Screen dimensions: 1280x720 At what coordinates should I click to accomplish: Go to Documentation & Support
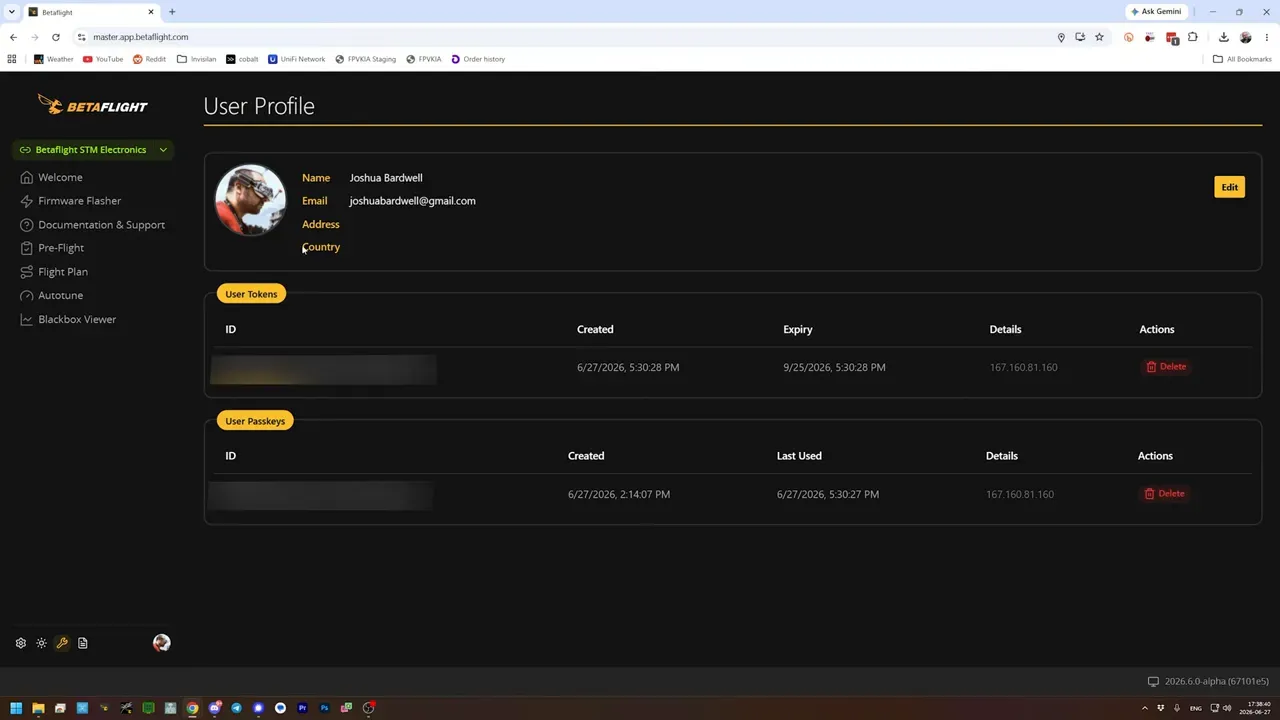101,225
